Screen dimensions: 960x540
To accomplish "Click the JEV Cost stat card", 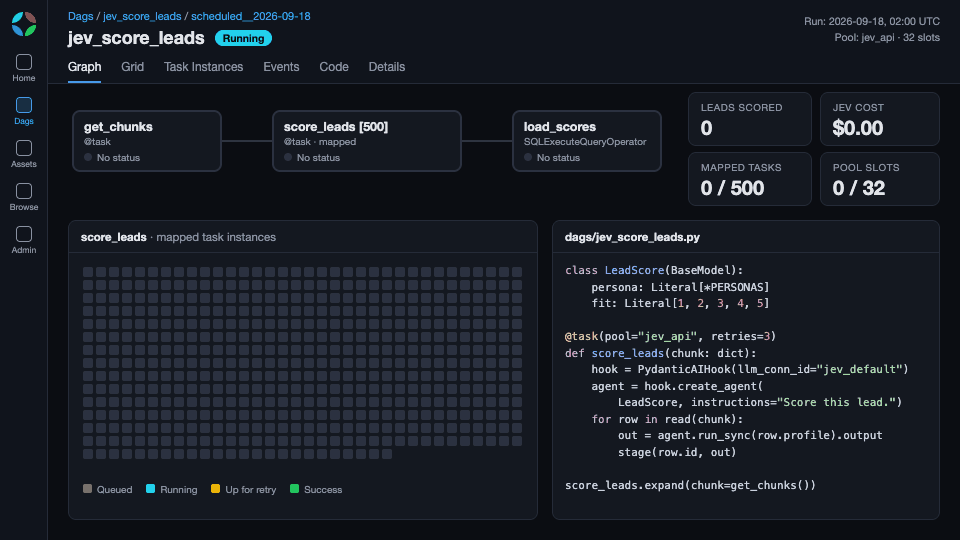I will pyautogui.click(x=880, y=119).
